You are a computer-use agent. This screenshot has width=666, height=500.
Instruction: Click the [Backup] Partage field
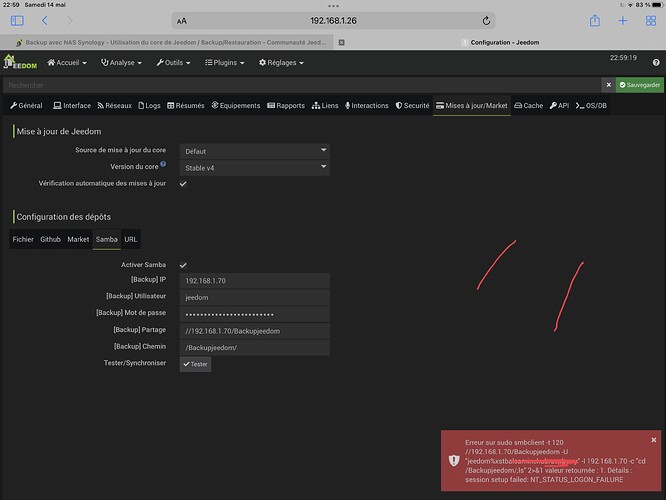pyautogui.click(x=255, y=331)
